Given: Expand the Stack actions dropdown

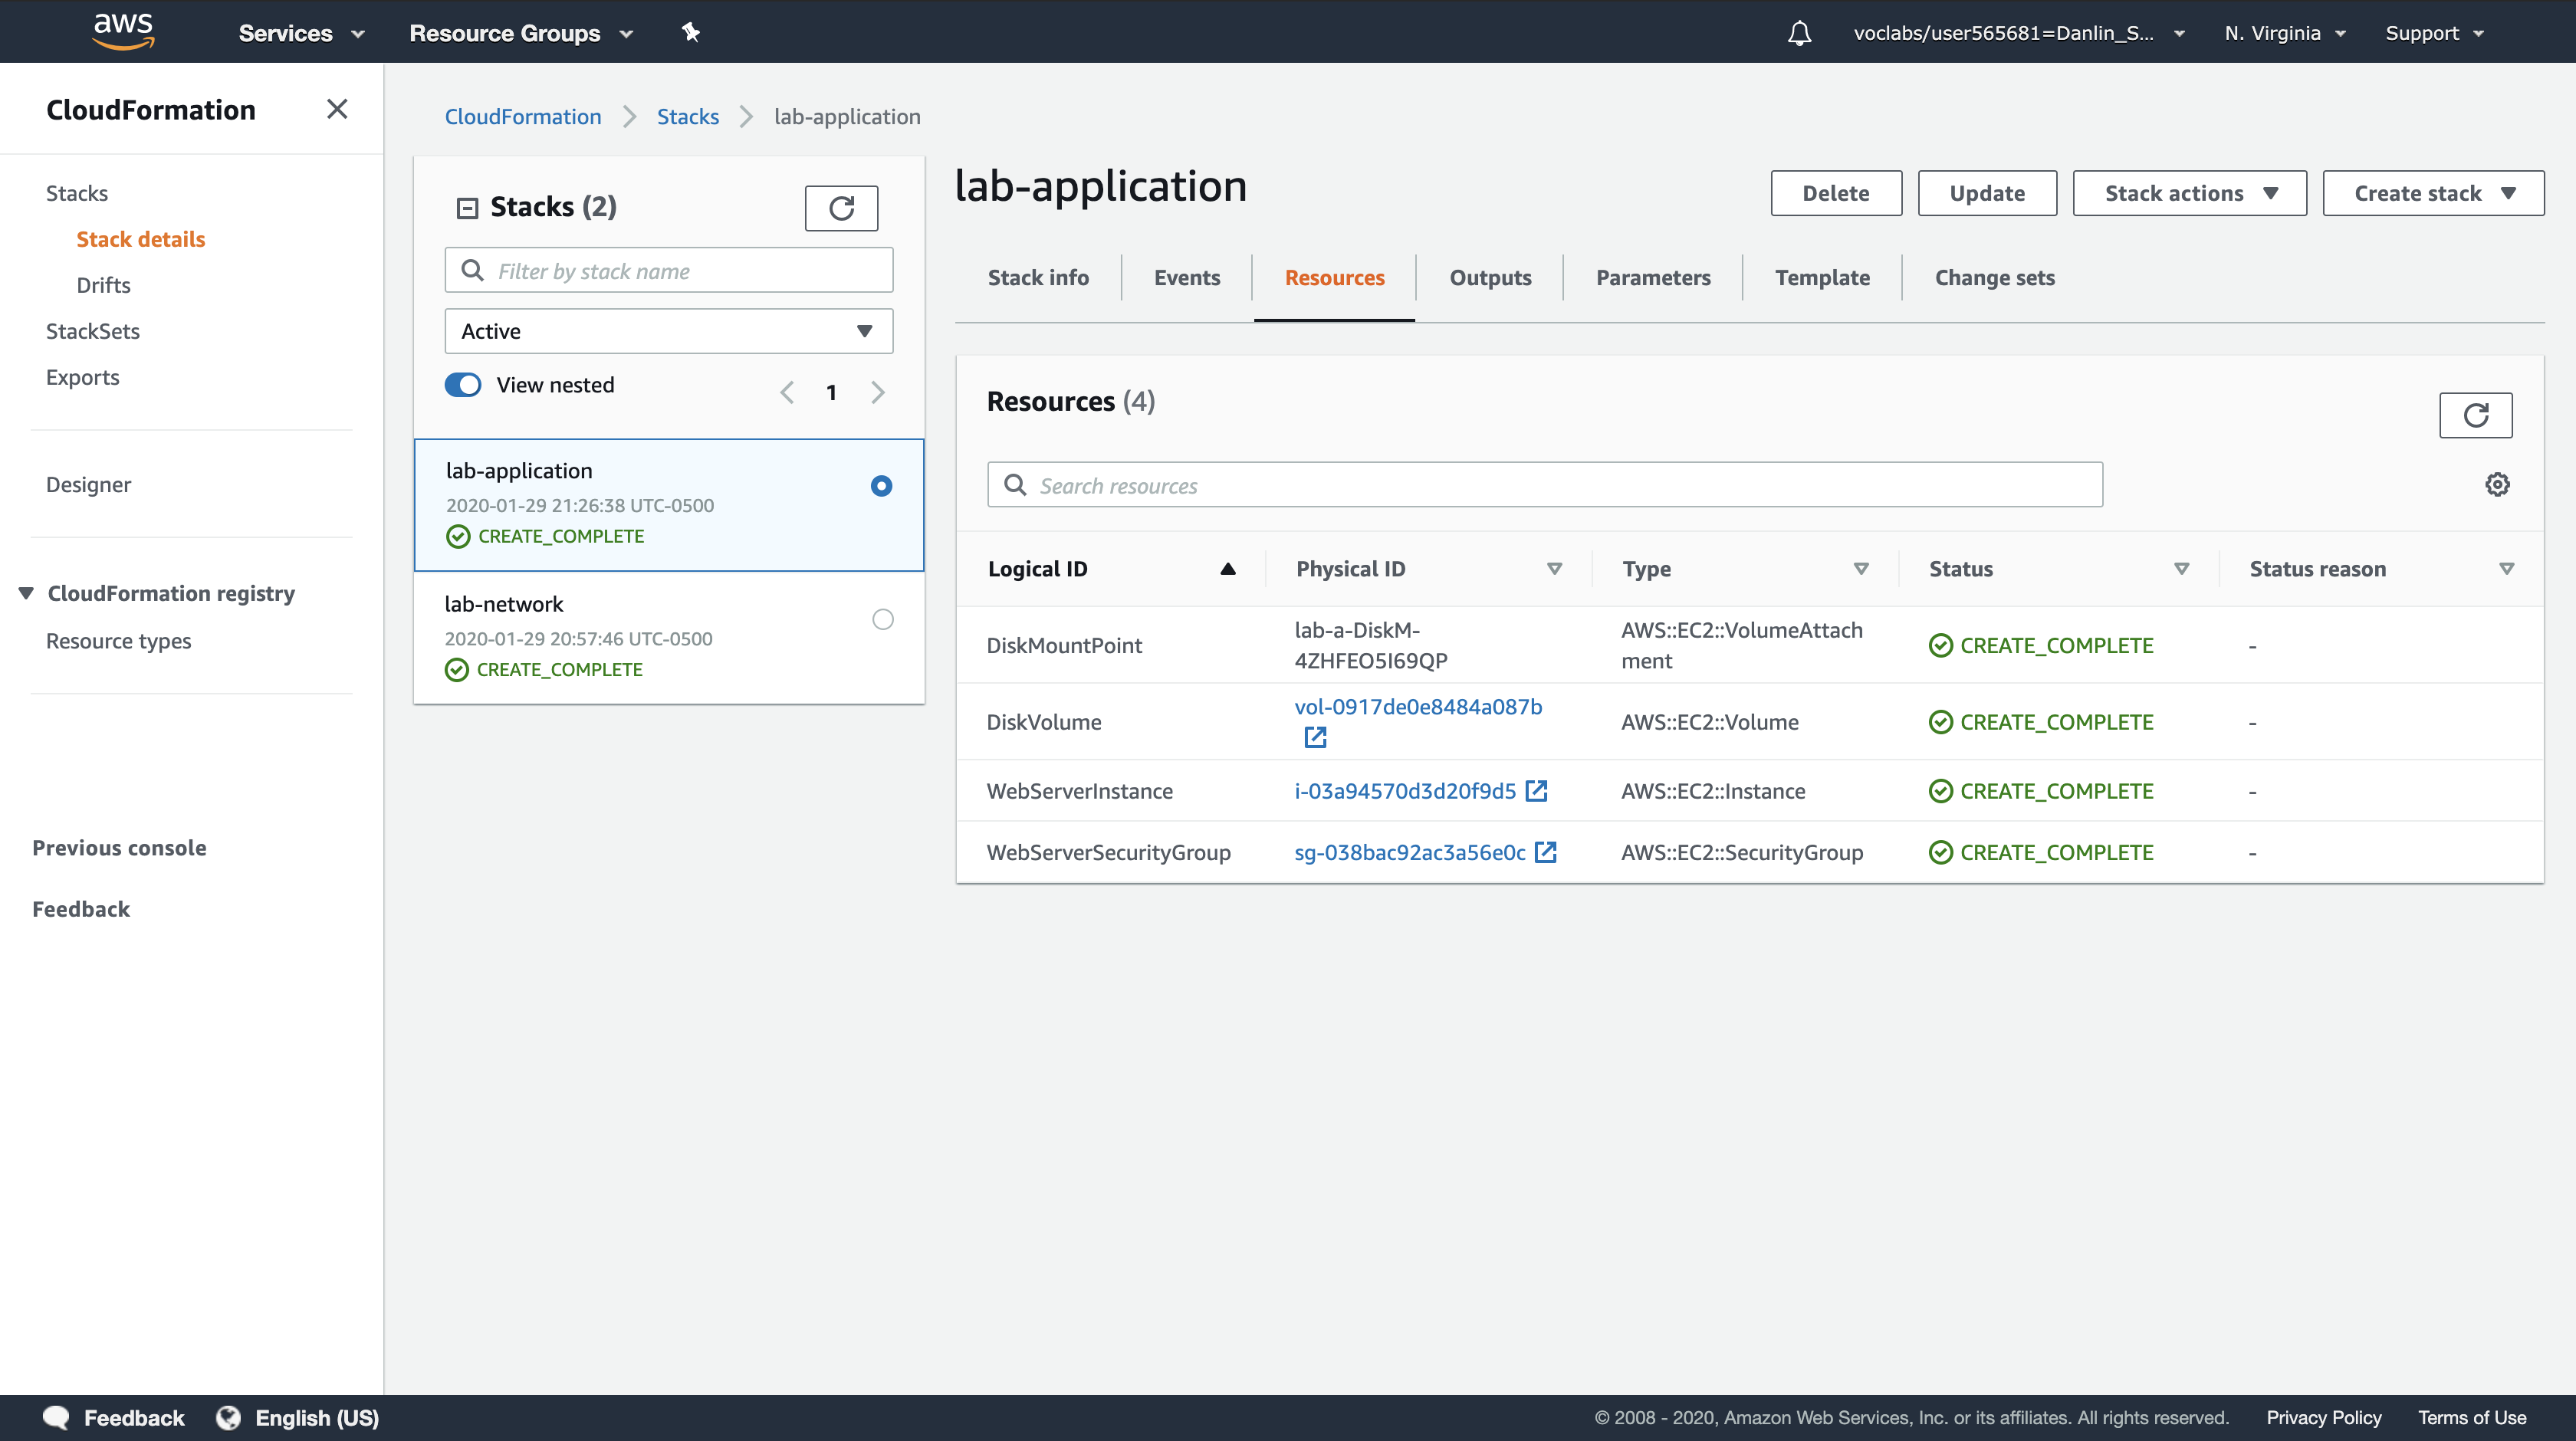Looking at the screenshot, I should coord(2189,193).
